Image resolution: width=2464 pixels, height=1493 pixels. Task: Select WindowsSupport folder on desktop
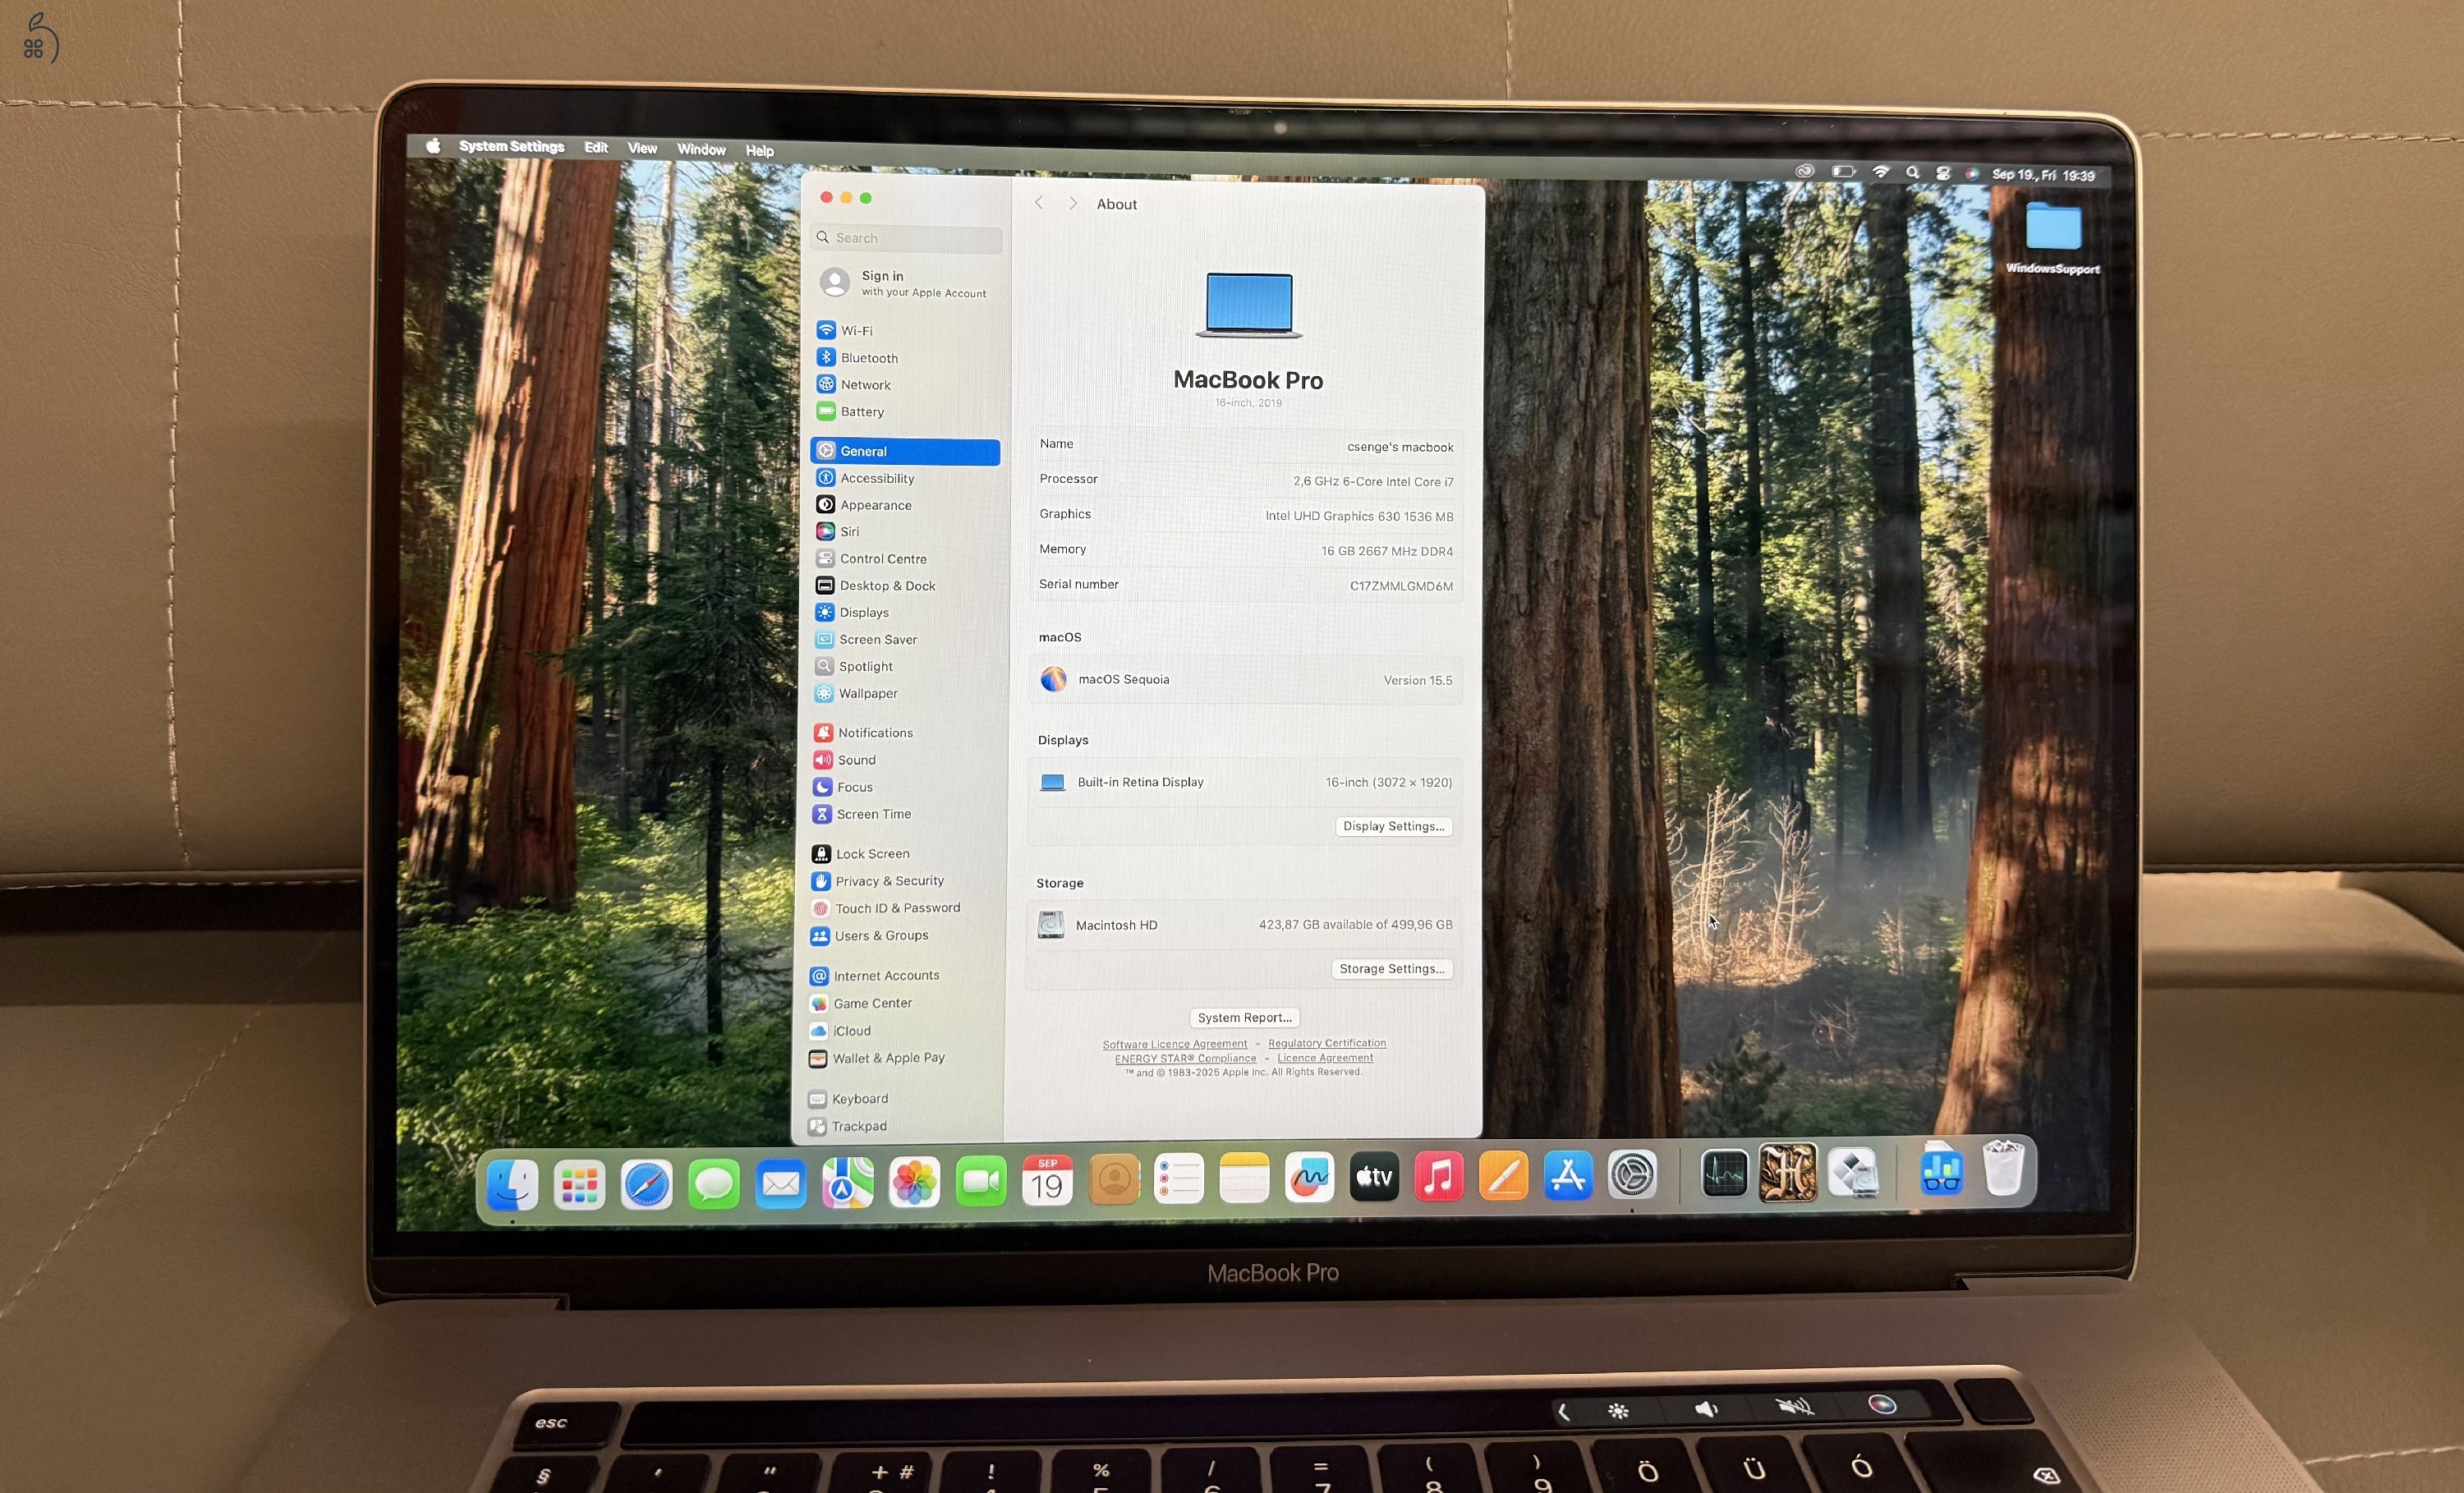coord(2053,238)
